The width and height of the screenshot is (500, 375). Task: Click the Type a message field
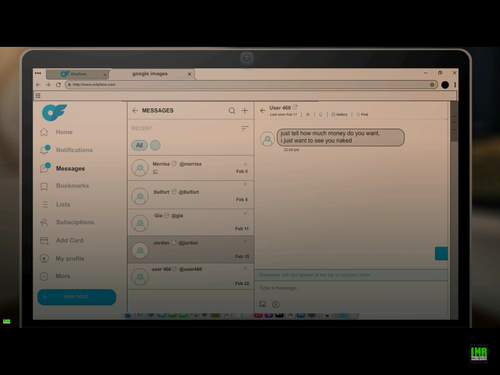[x=351, y=288]
